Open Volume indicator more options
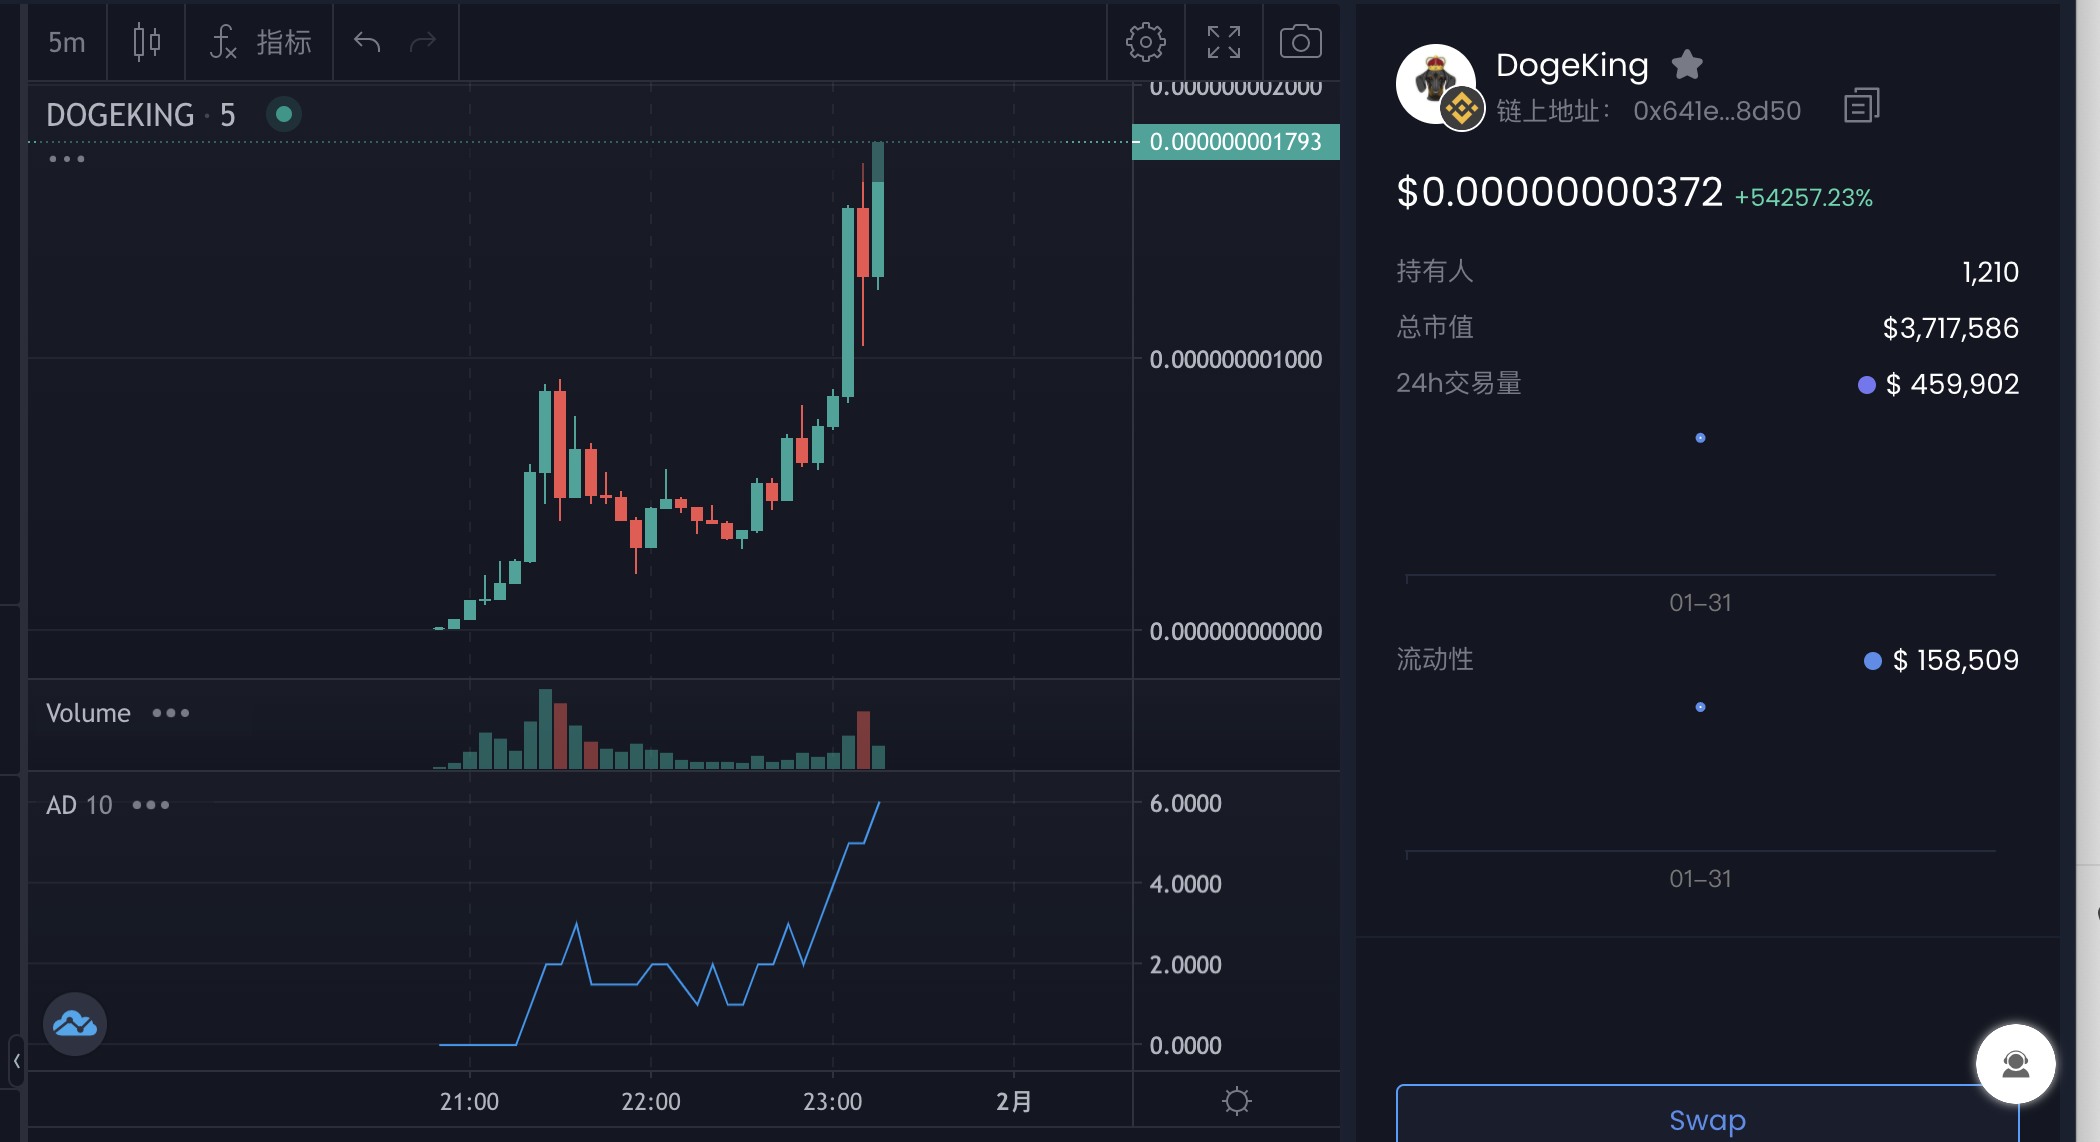Viewport: 2100px width, 1142px height. tap(171, 713)
